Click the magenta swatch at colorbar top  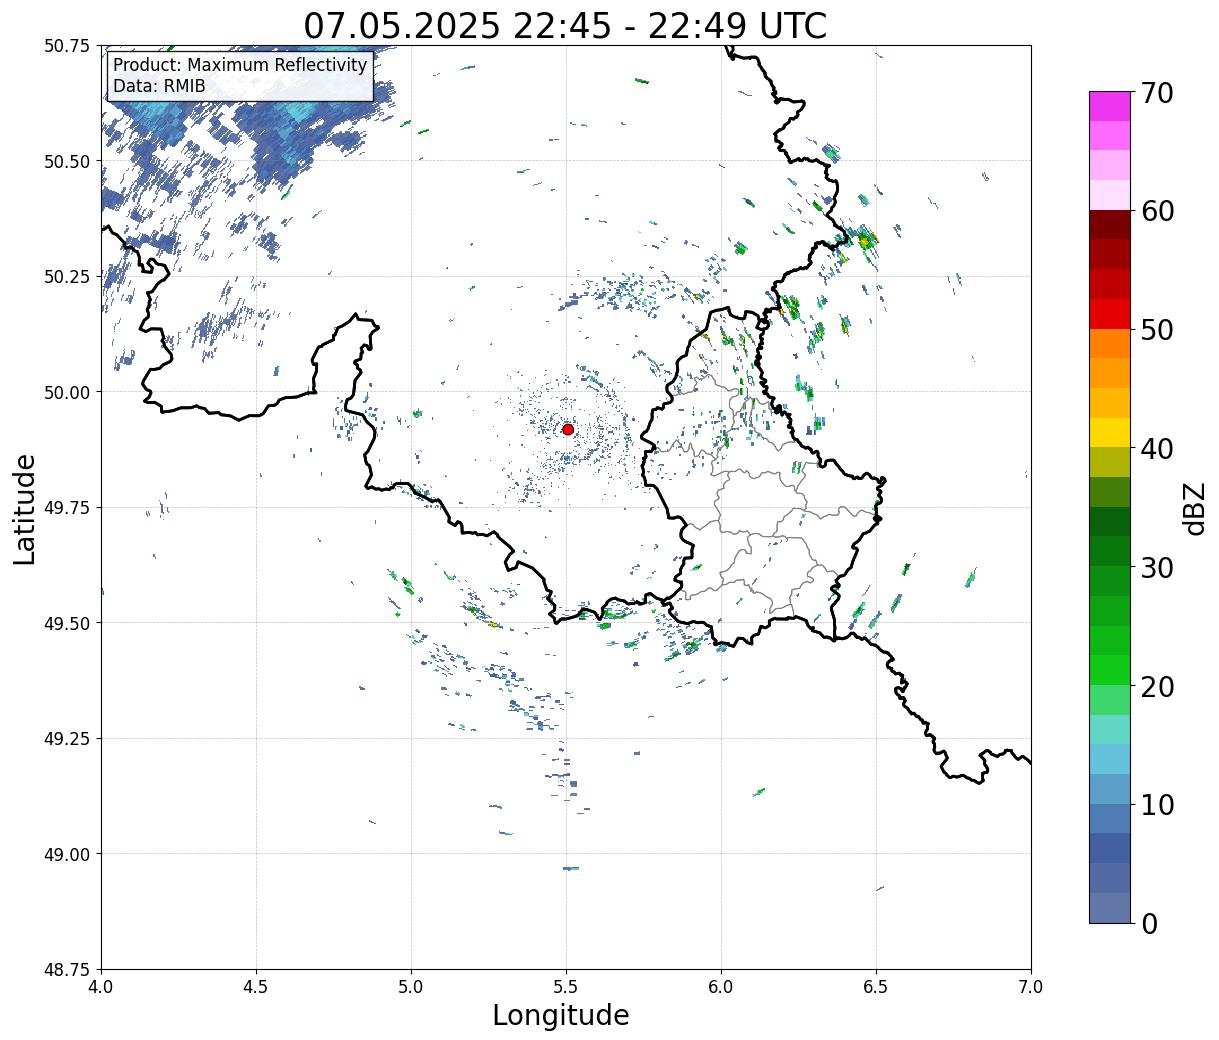[x=1110, y=106]
